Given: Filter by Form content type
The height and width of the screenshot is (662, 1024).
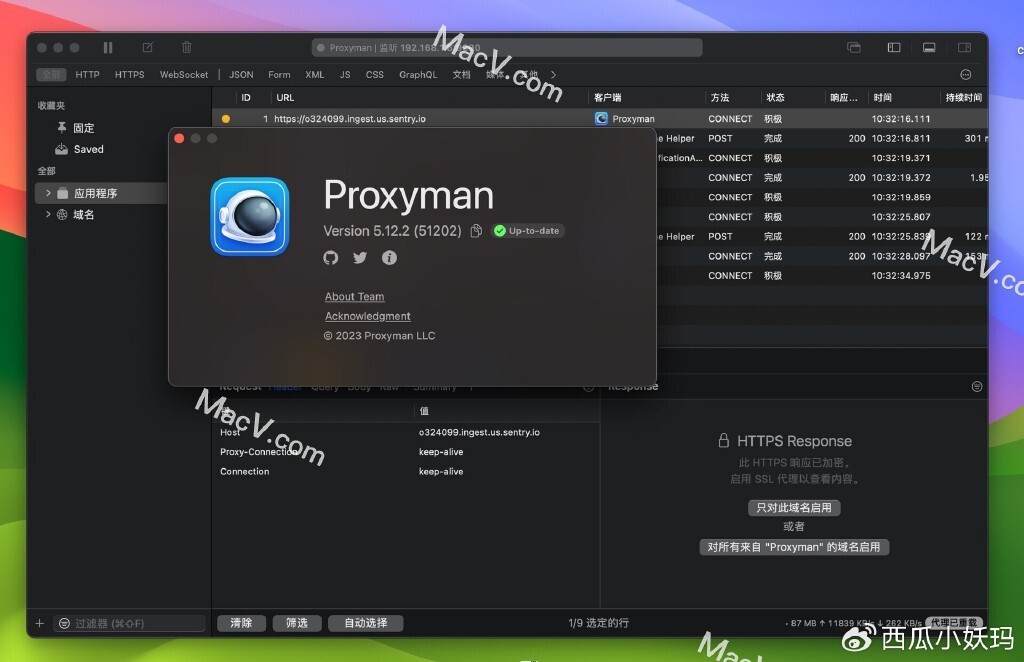Looking at the screenshot, I should click(279, 74).
